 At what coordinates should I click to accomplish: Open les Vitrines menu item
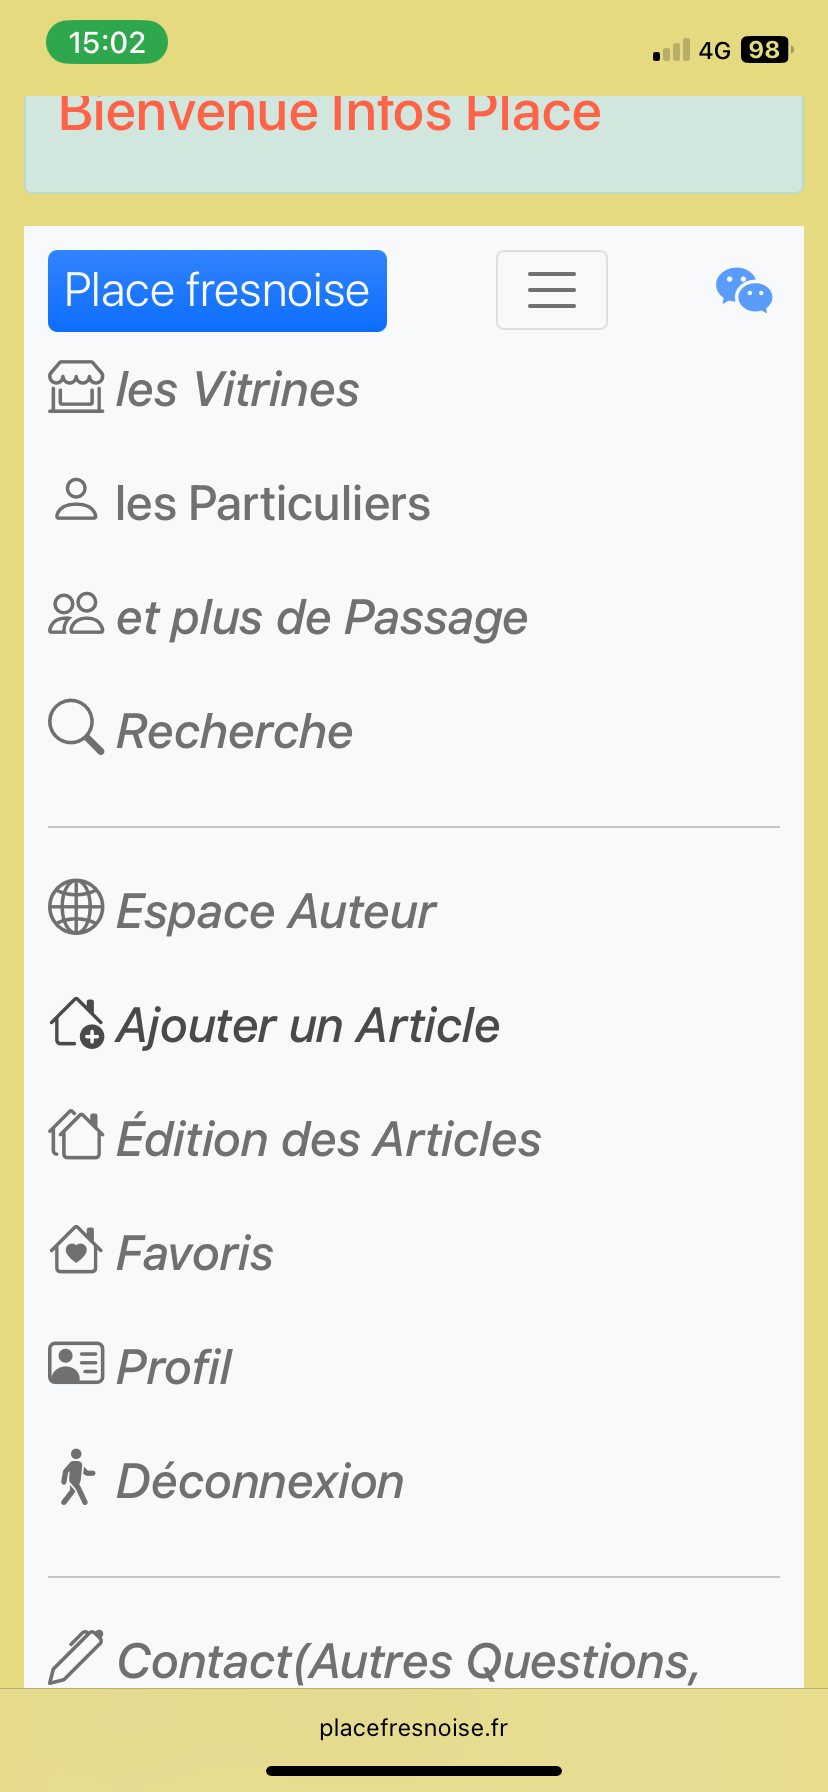tap(237, 390)
